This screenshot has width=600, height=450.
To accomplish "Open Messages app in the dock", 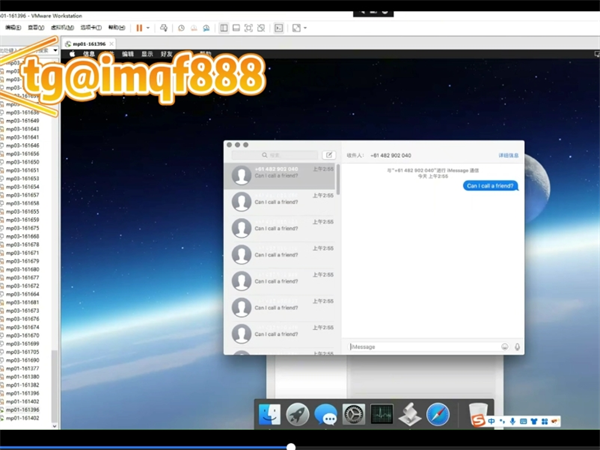I will (325, 414).
